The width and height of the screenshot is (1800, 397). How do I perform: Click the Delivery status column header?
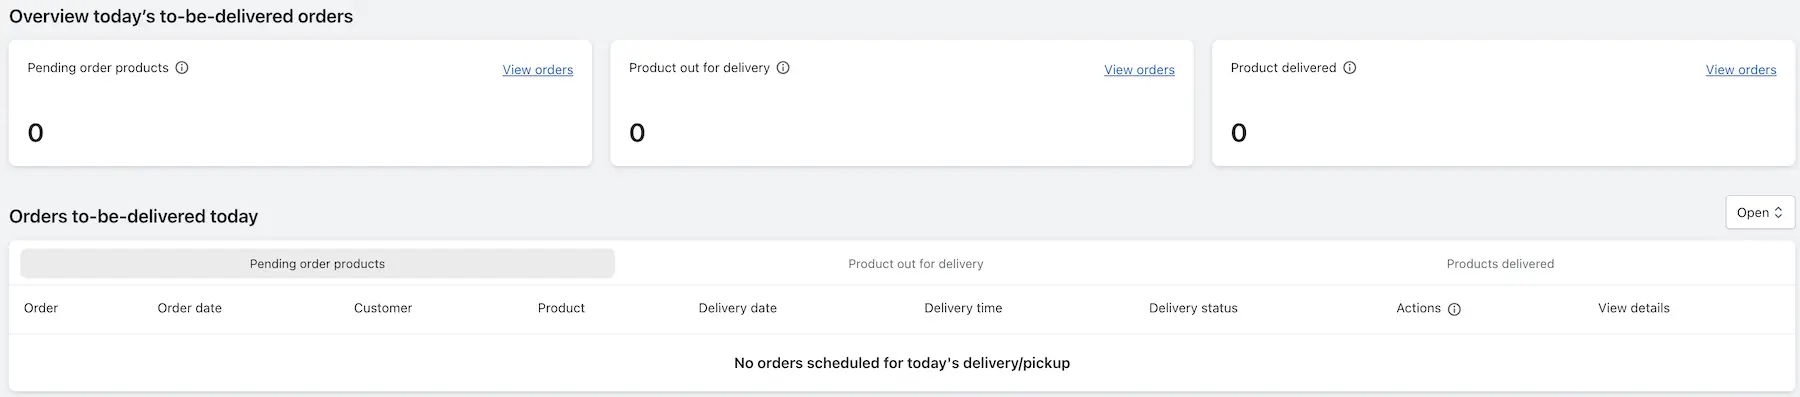click(x=1193, y=308)
